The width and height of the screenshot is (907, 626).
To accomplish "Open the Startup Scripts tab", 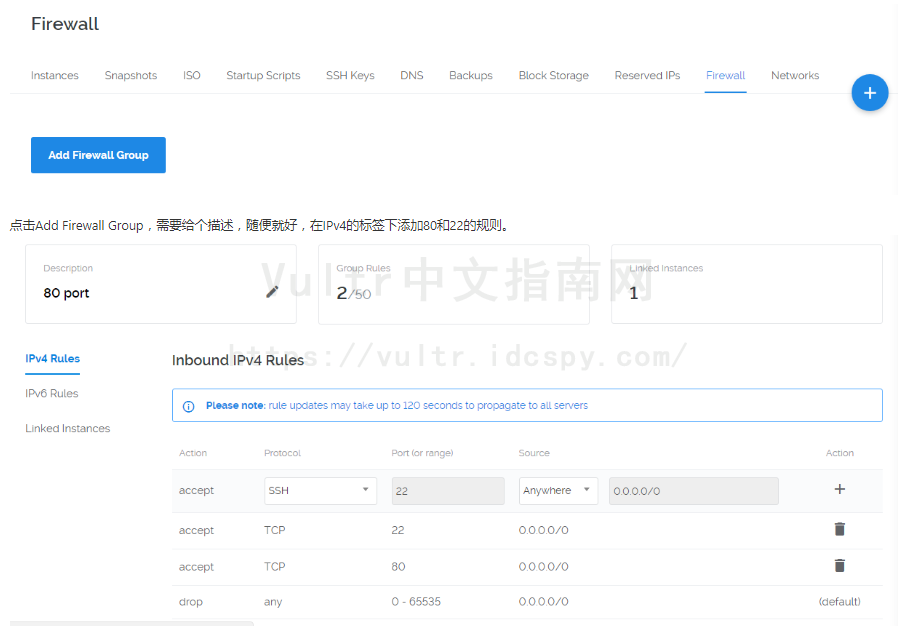I will [x=263, y=75].
